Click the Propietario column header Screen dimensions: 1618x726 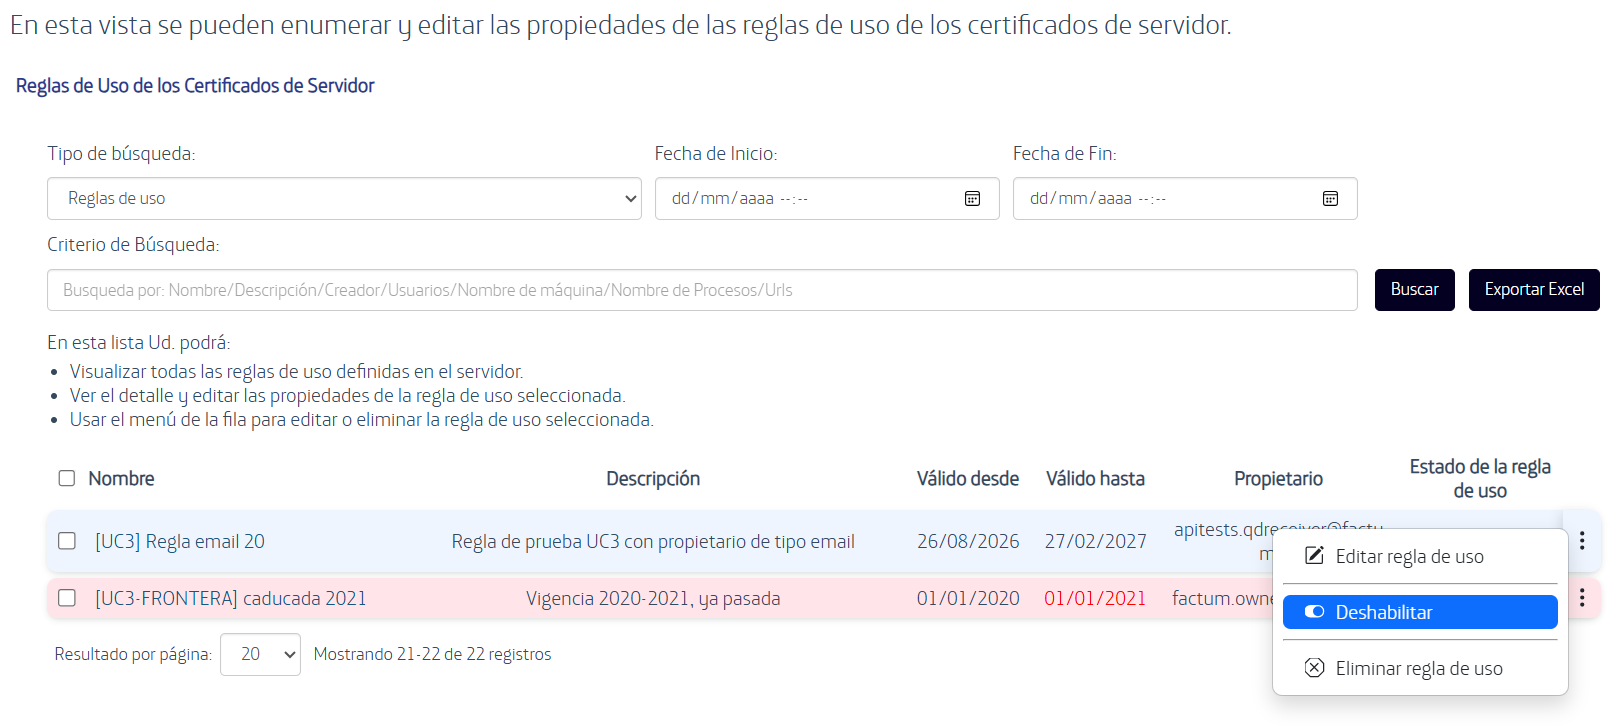point(1278,479)
